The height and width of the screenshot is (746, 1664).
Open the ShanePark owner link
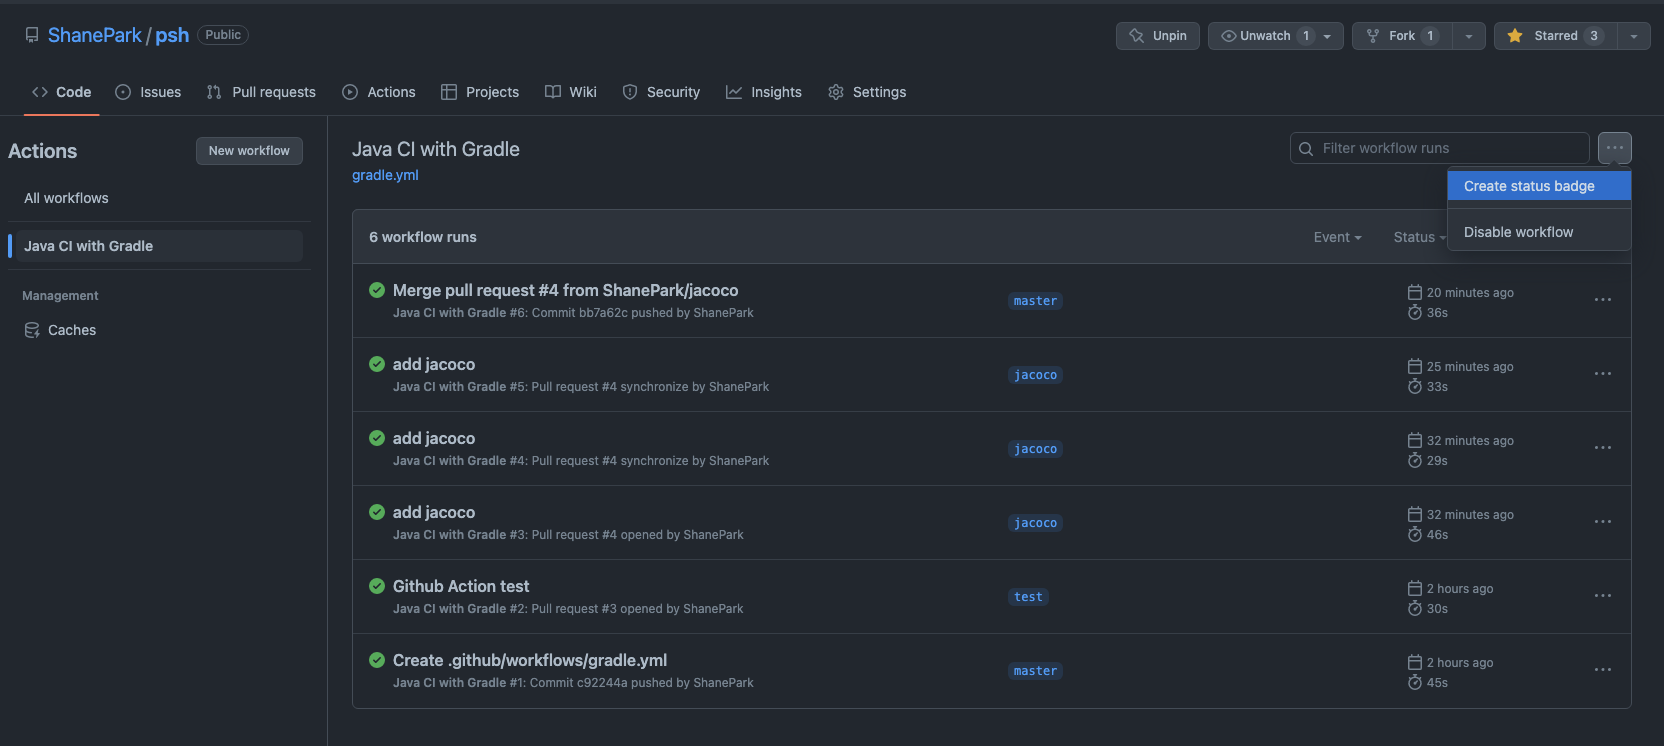click(95, 35)
